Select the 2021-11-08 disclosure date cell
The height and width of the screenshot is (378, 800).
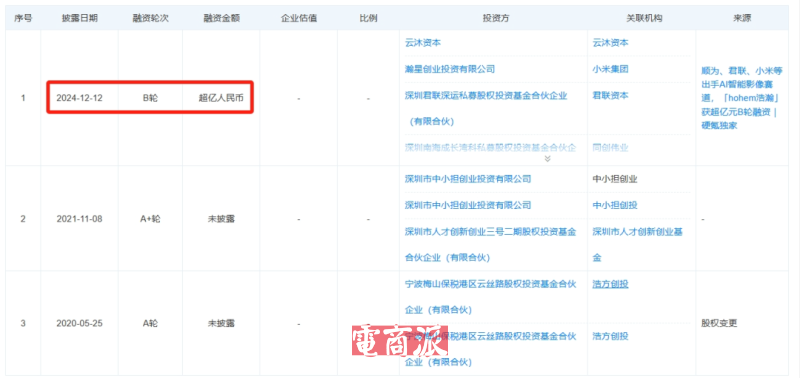click(x=79, y=219)
